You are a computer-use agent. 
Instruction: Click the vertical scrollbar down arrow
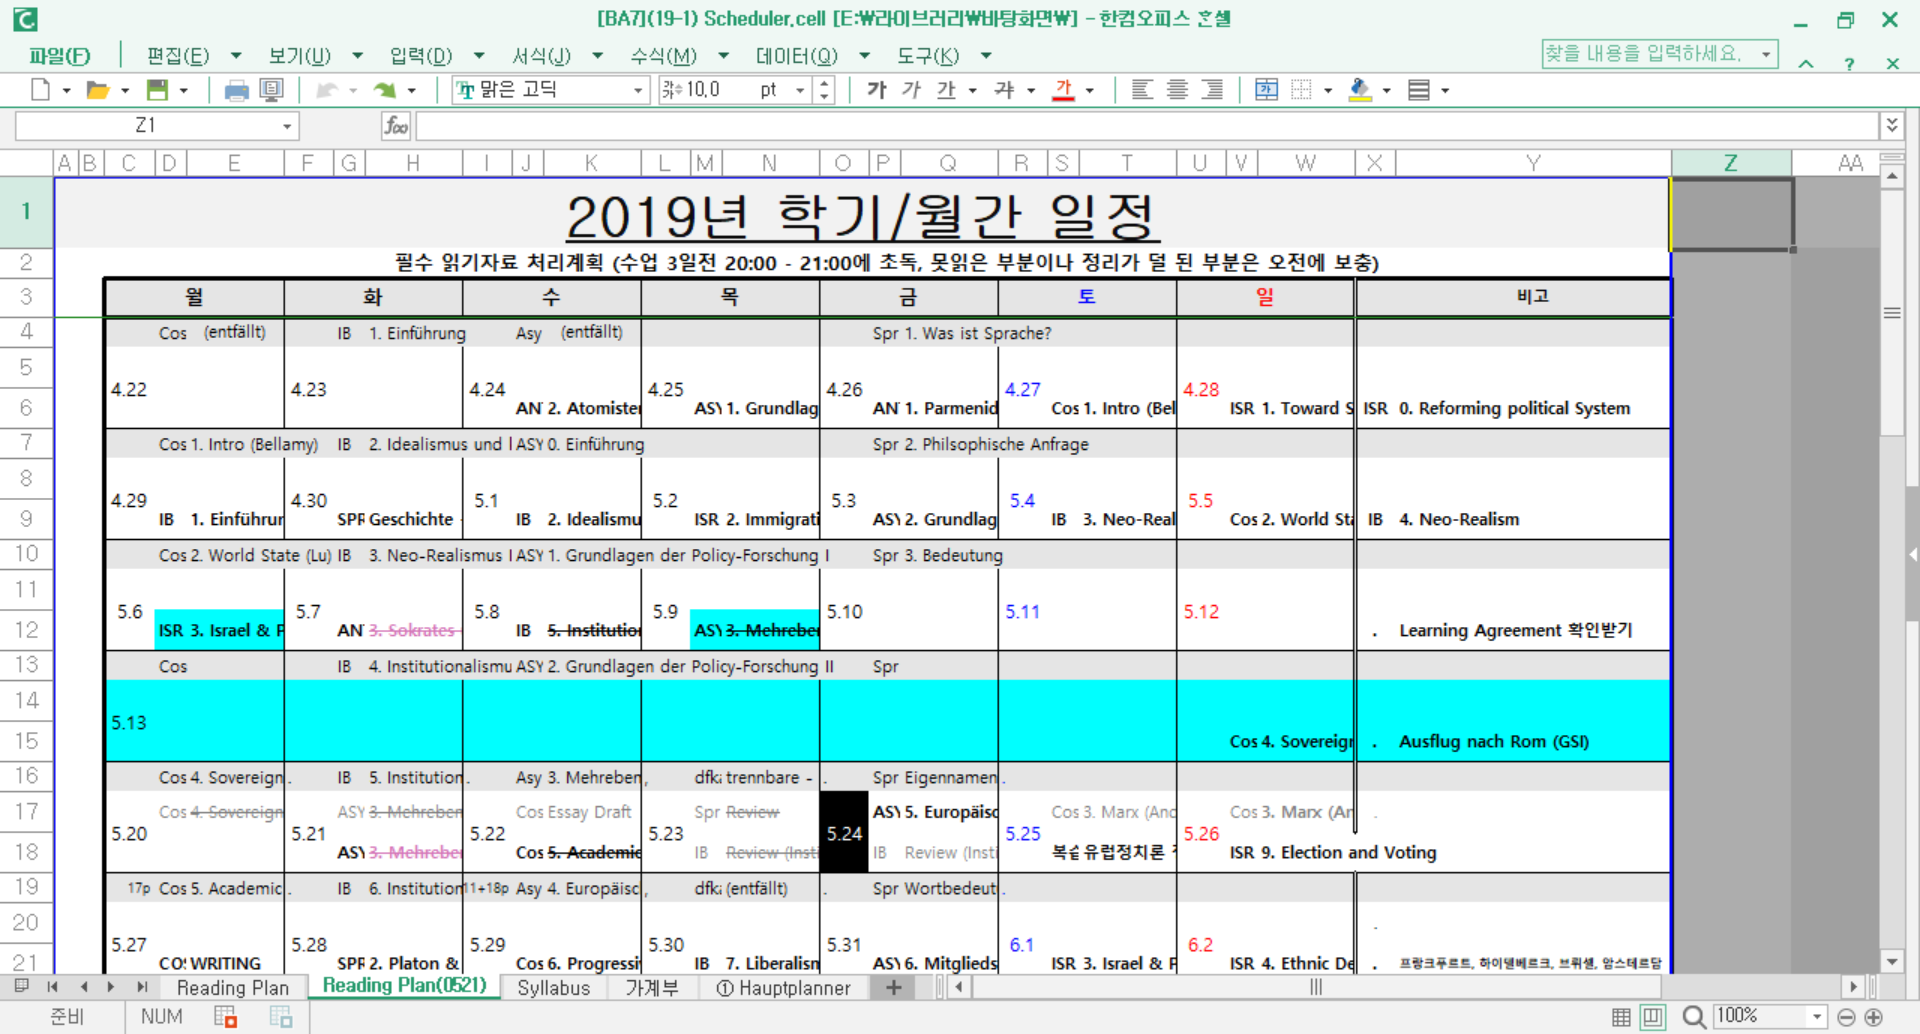click(1891, 962)
